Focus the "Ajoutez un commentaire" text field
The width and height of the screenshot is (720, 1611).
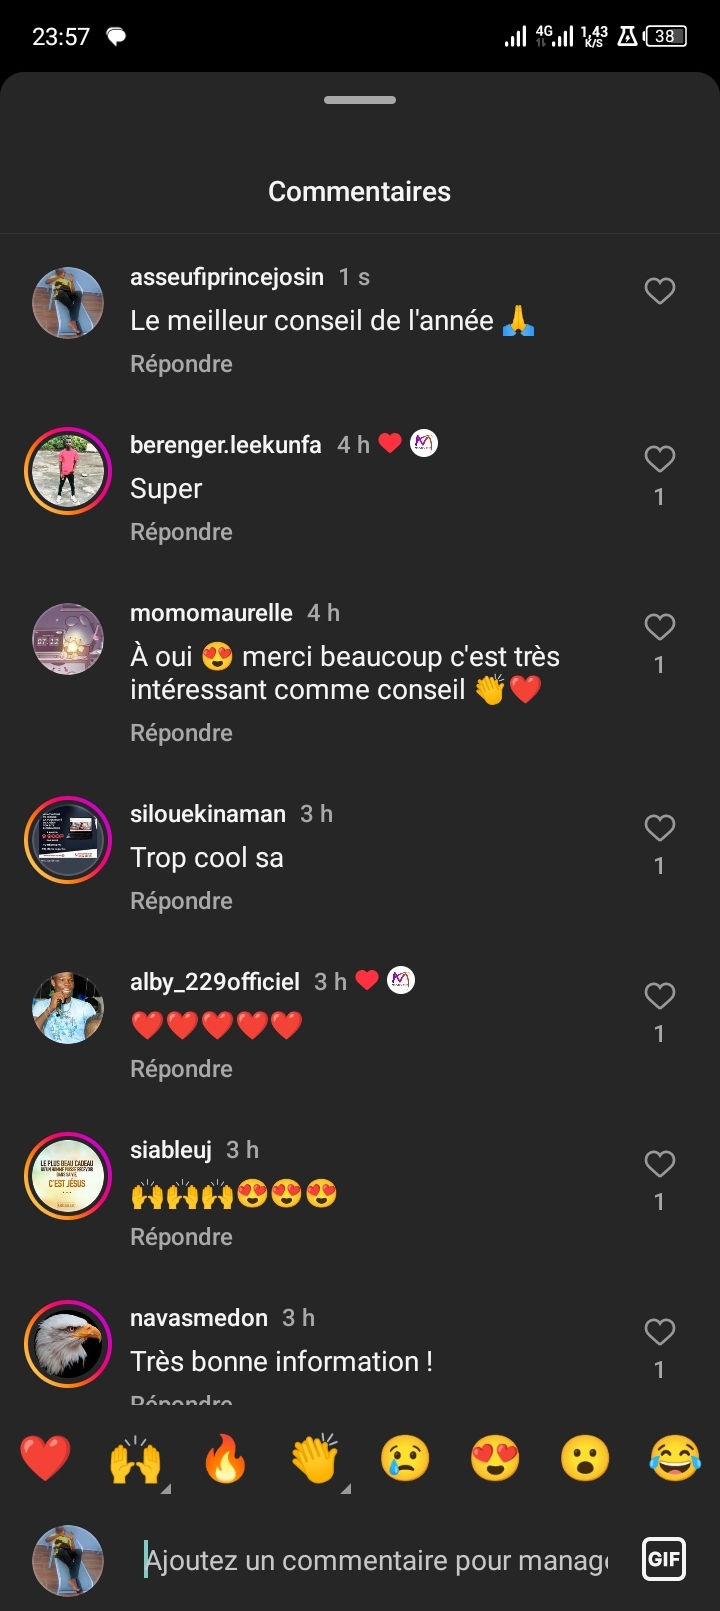point(376,1560)
